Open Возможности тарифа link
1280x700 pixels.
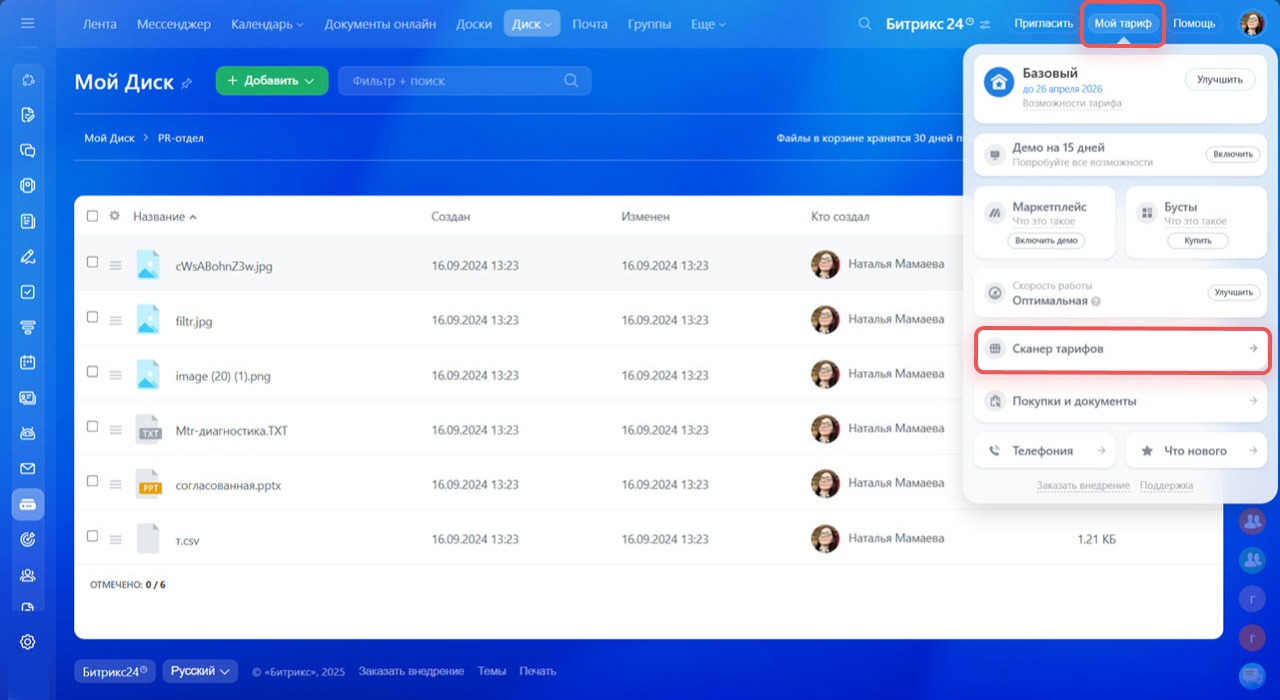click(1071, 104)
